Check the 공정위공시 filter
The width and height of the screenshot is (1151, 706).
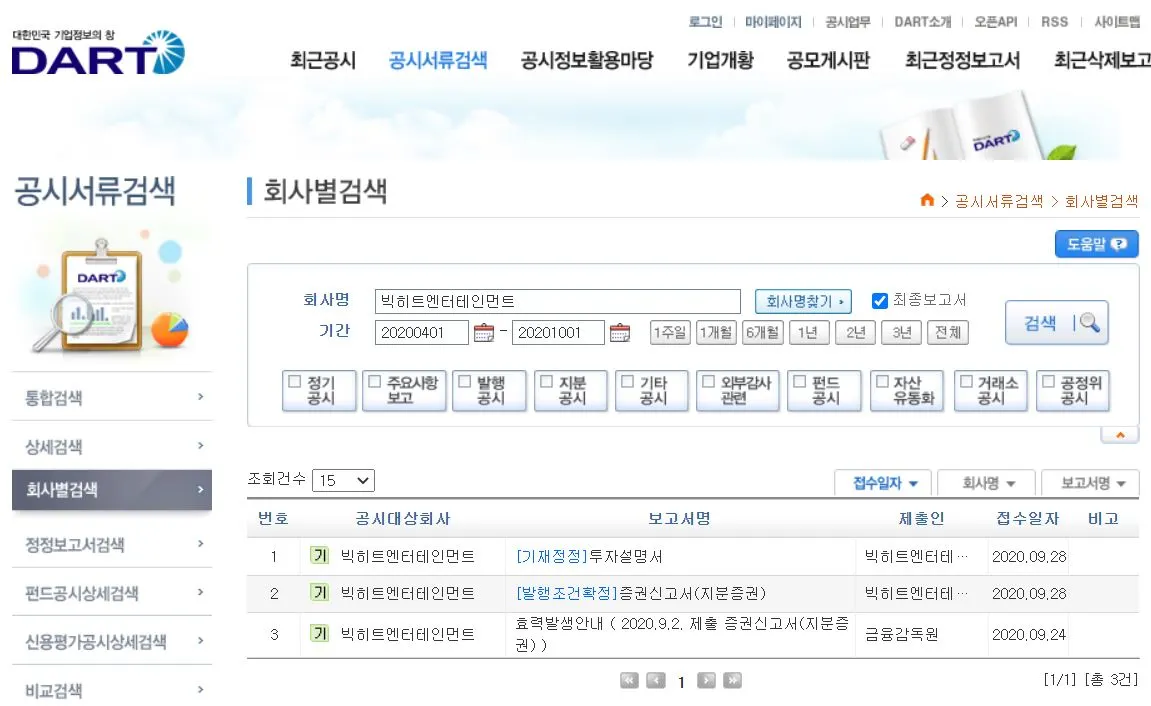click(1049, 382)
